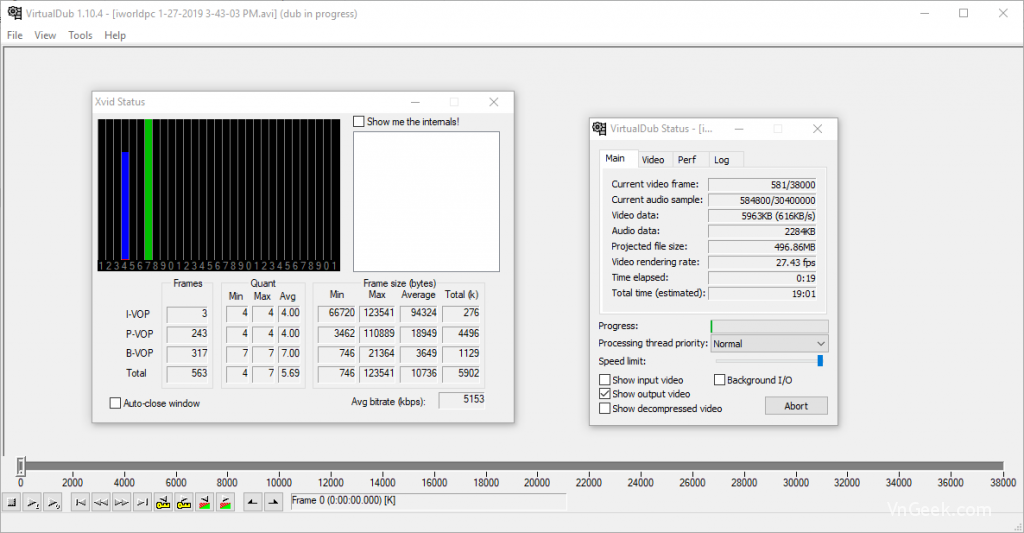
Task: Click the Play output video button
Action: click(x=53, y=502)
